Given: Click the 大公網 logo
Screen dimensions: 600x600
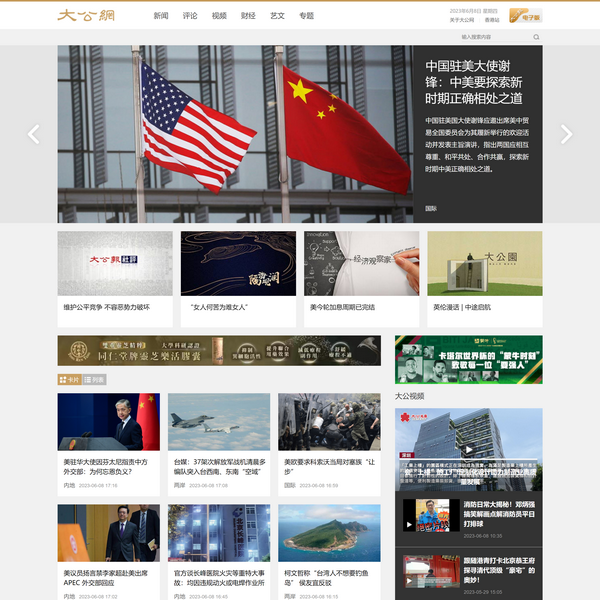Looking at the screenshot, I should point(85,16).
